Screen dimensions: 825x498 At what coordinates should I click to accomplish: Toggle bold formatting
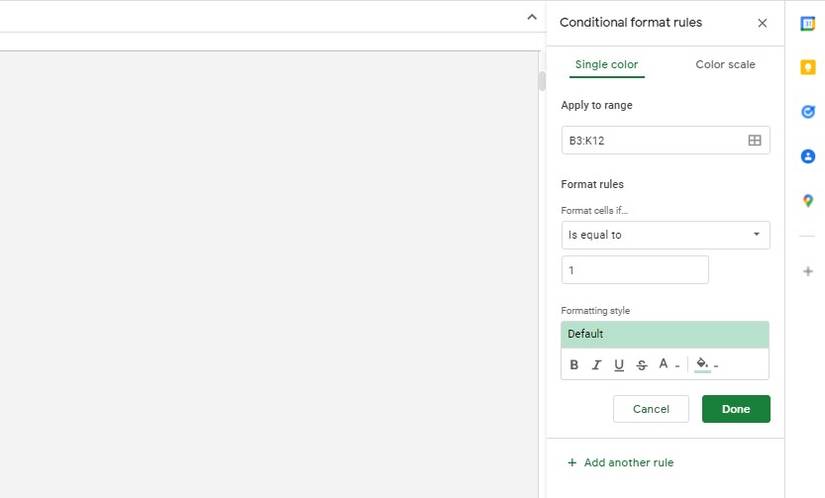(574, 364)
